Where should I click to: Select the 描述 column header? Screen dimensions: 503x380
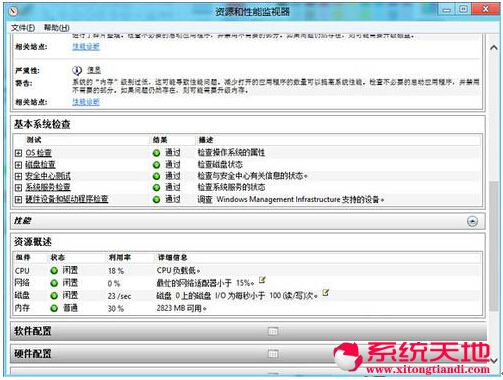click(x=206, y=140)
